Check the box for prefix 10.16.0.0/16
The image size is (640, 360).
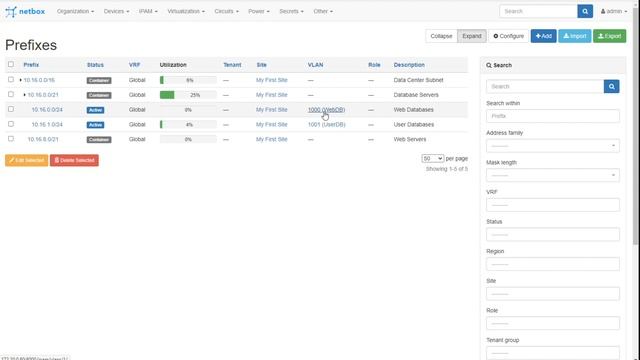tap(11, 80)
